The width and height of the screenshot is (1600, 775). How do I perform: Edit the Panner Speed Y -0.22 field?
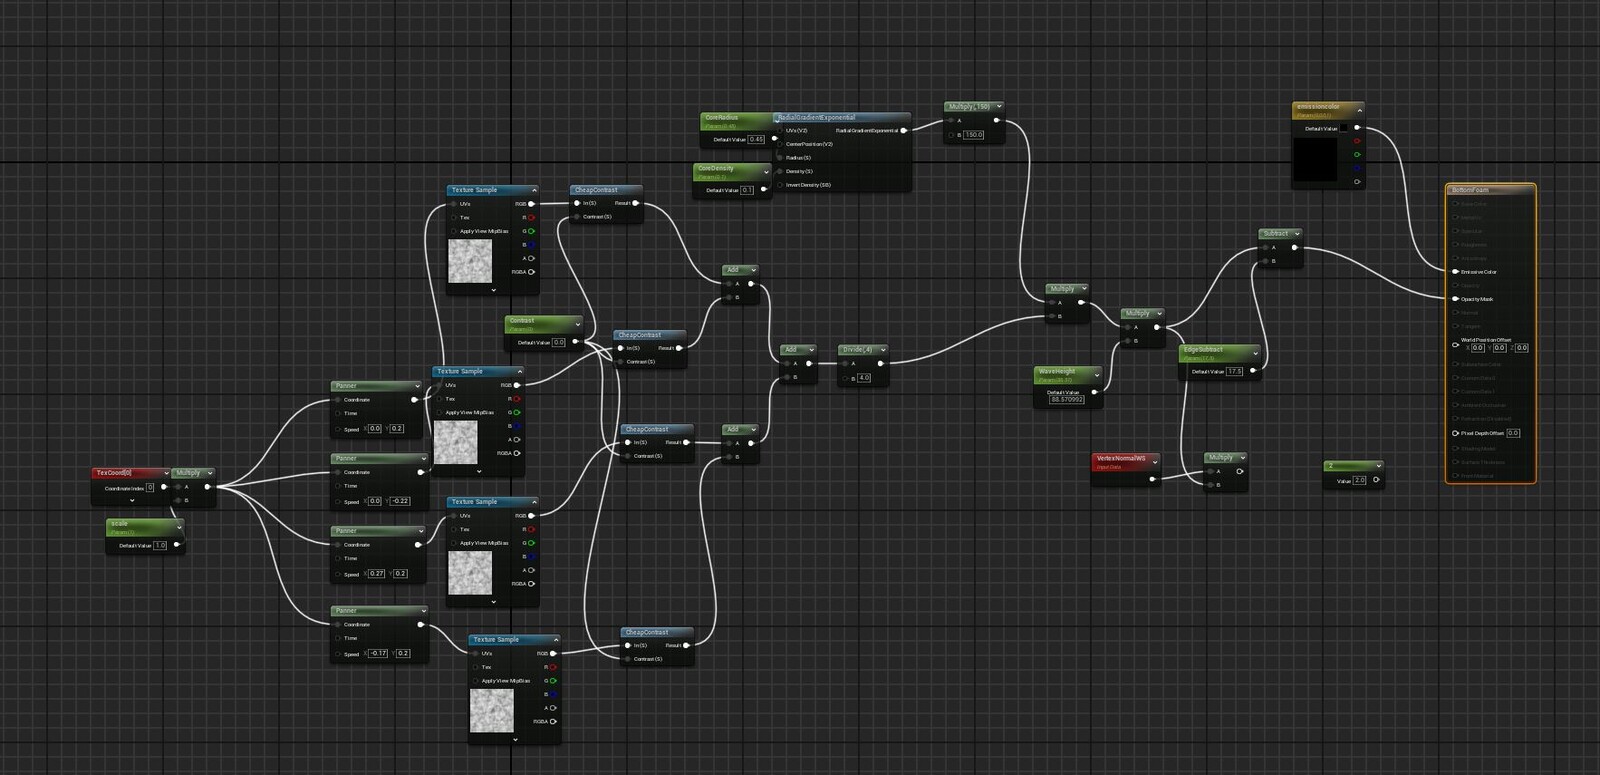click(x=399, y=501)
